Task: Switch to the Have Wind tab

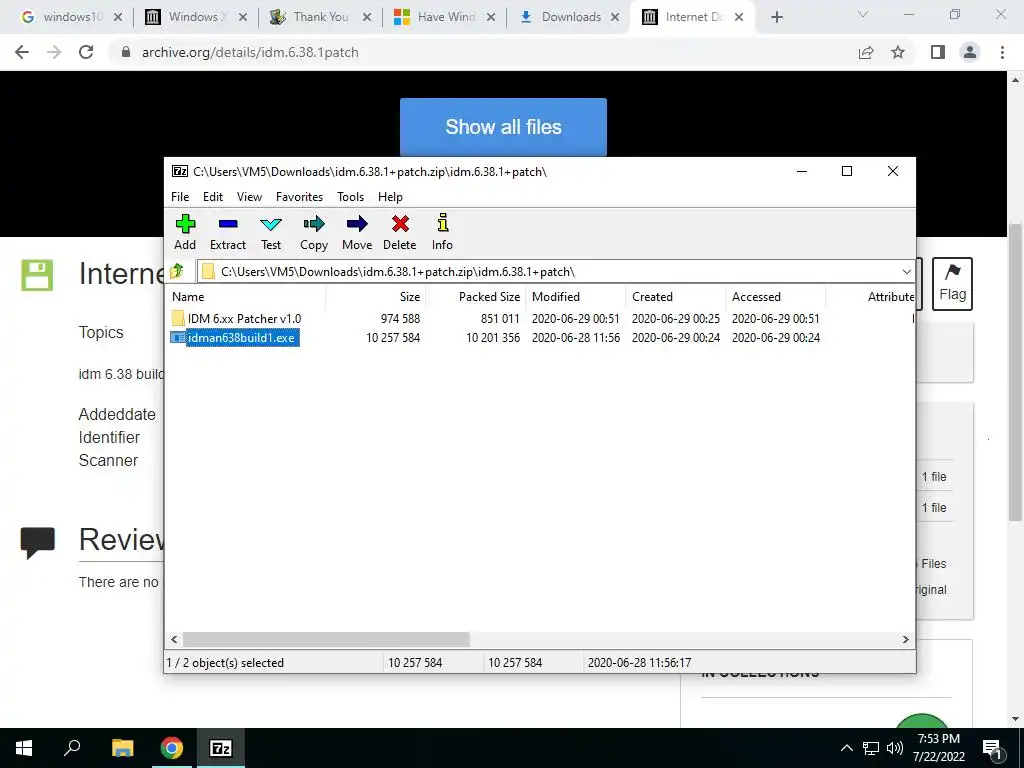Action: [x=445, y=17]
